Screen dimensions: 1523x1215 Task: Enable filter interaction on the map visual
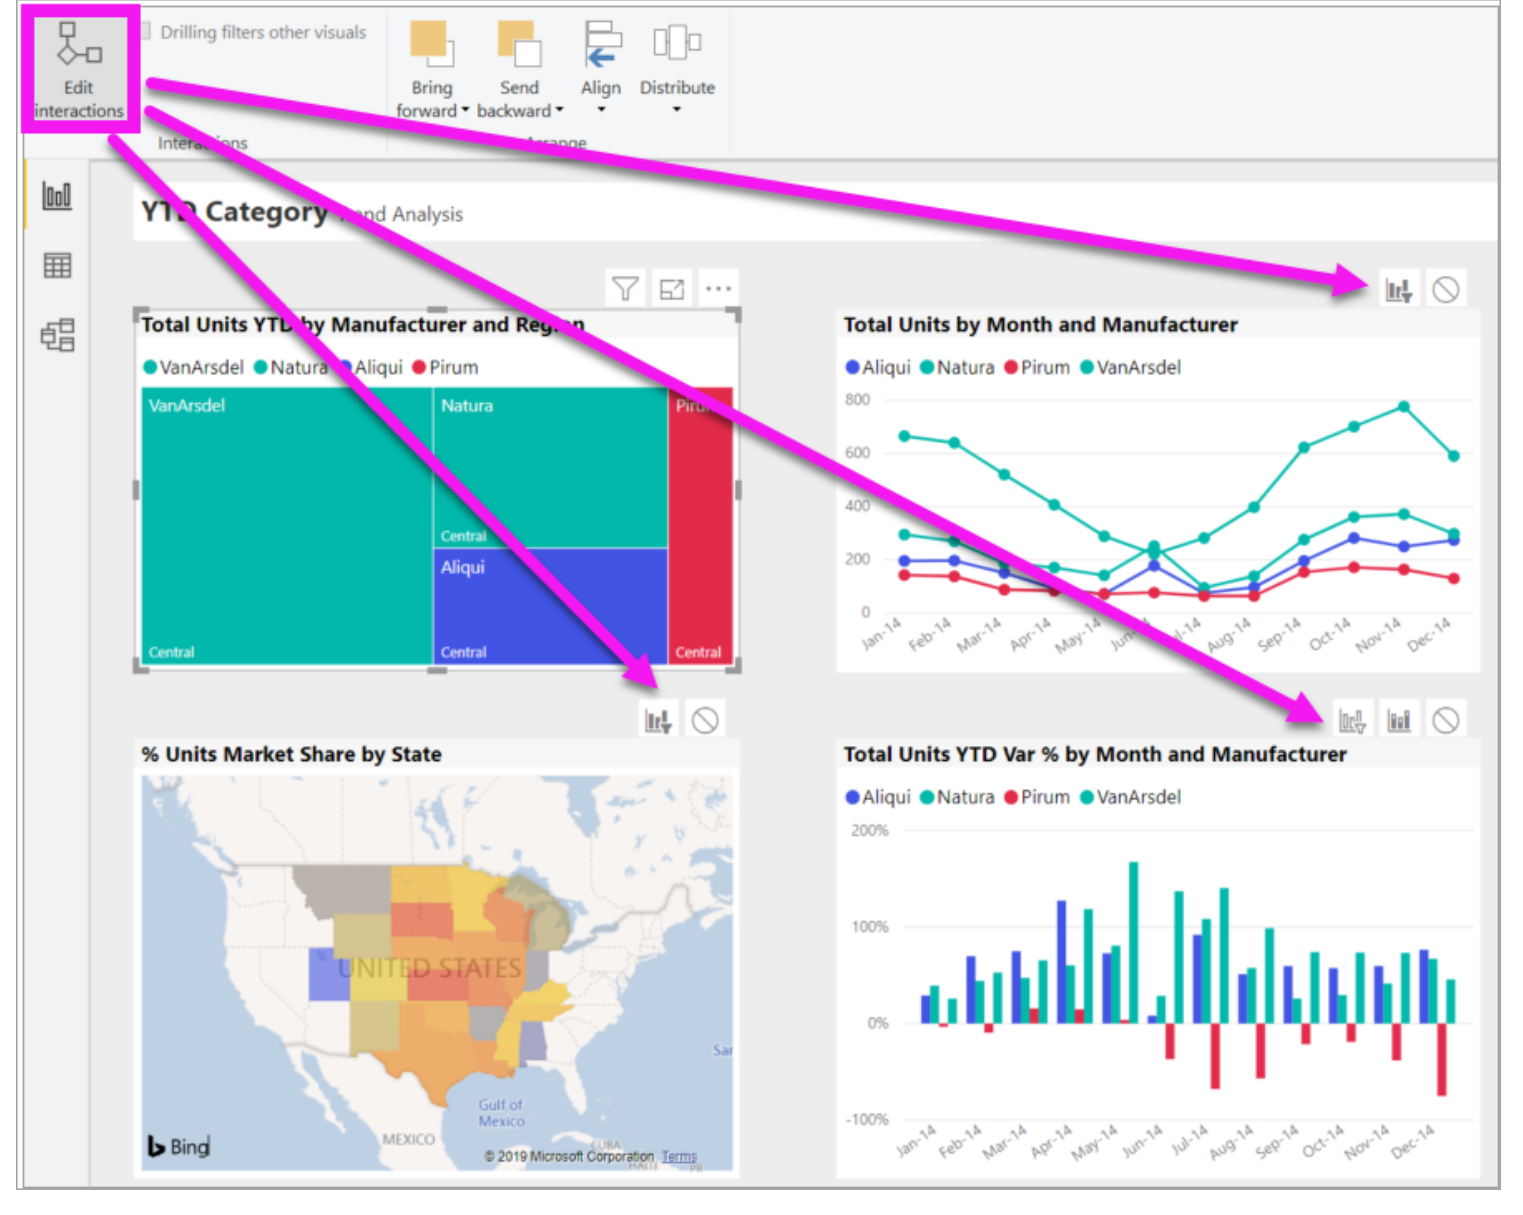click(658, 718)
